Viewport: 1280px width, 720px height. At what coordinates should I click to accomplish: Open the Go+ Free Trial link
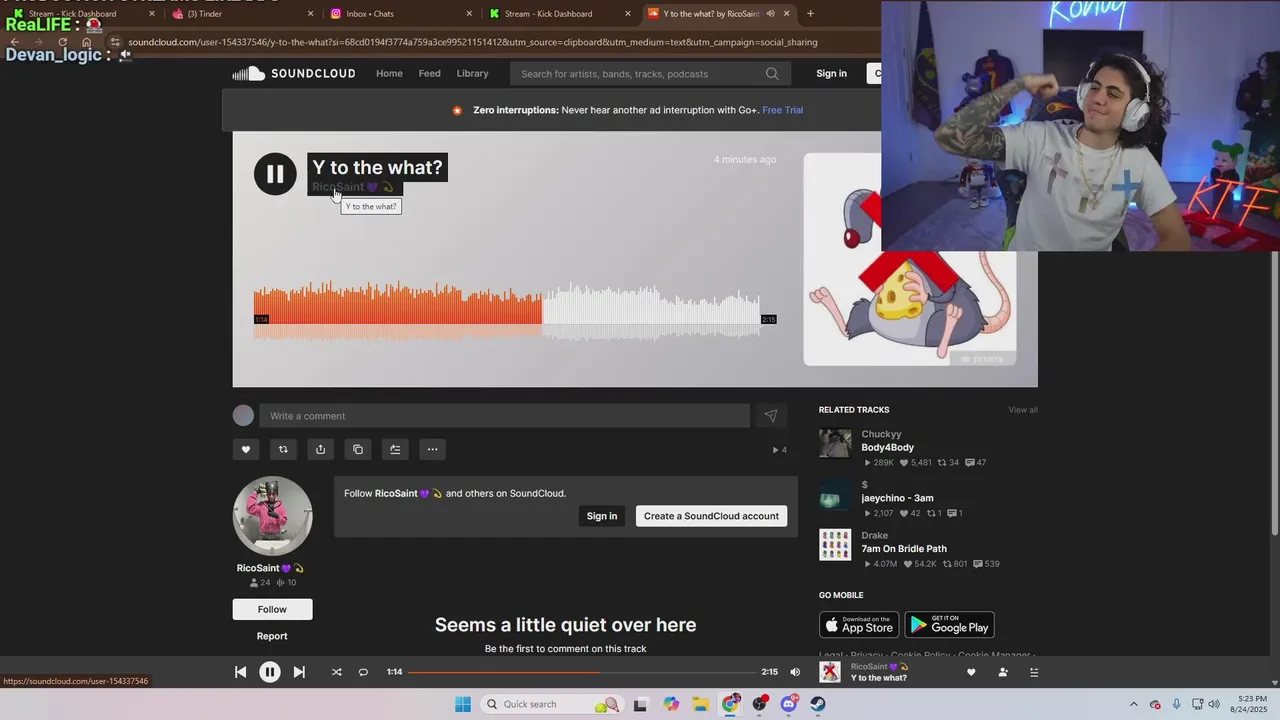pyautogui.click(x=782, y=110)
